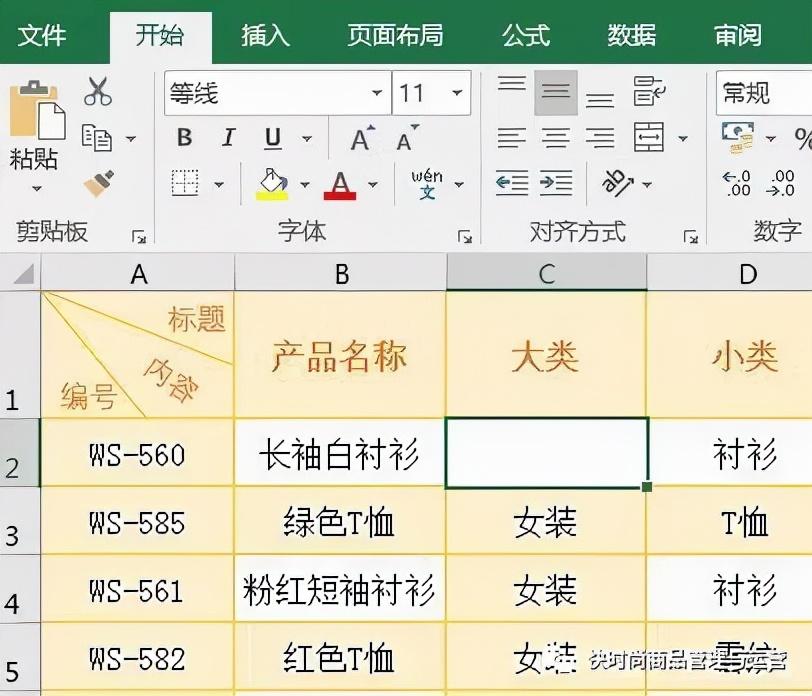Toggle Bold formatting
The image size is (812, 696).
(184, 138)
